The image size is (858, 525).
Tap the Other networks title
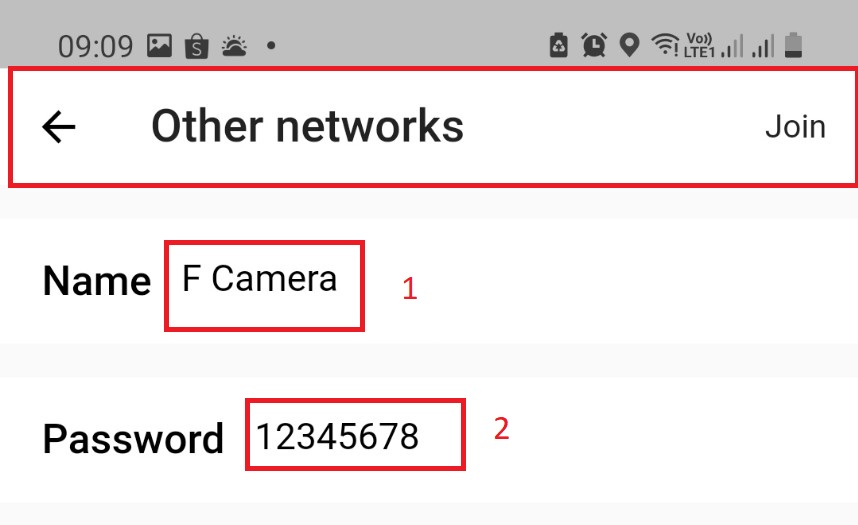[308, 126]
